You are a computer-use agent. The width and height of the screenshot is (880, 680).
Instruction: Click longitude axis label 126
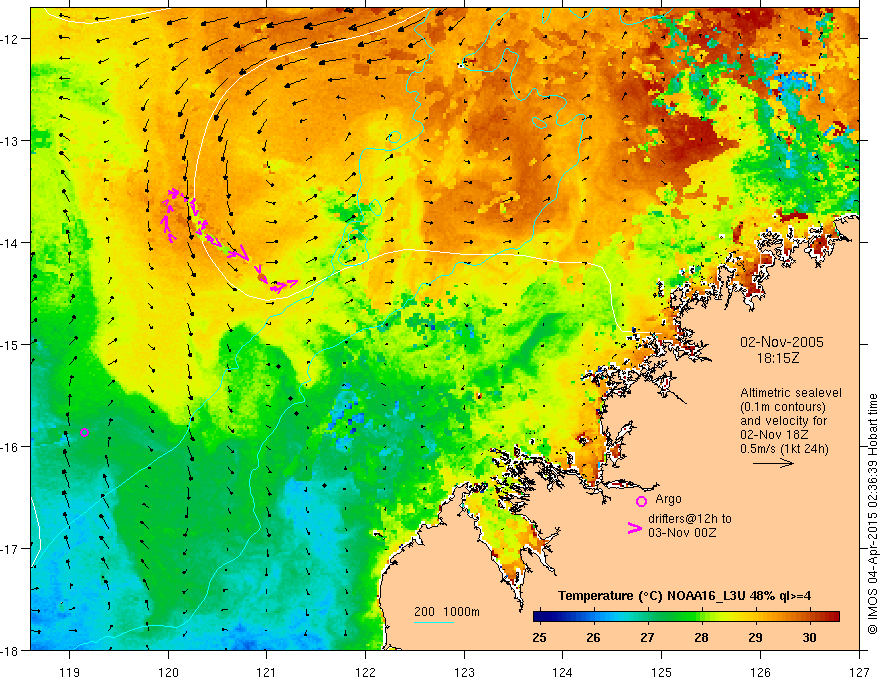pos(760,672)
